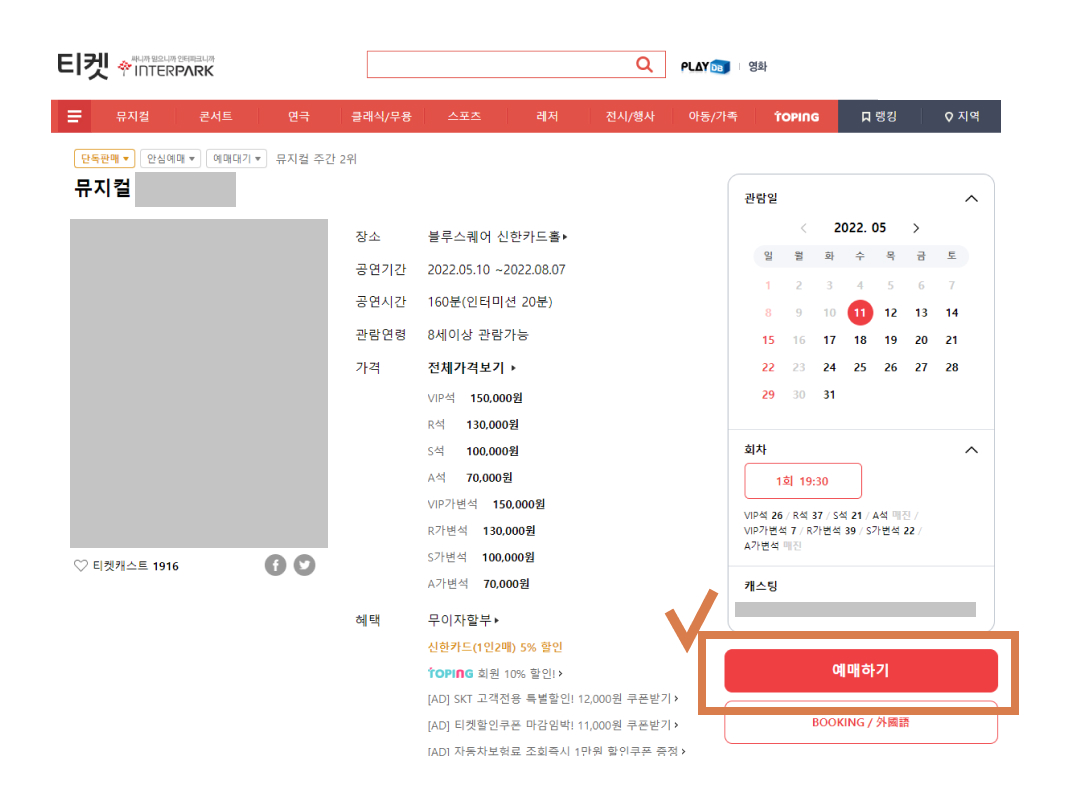The height and width of the screenshot is (791, 1080).
Task: Select the 1회 19:30 session button
Action: (803, 481)
